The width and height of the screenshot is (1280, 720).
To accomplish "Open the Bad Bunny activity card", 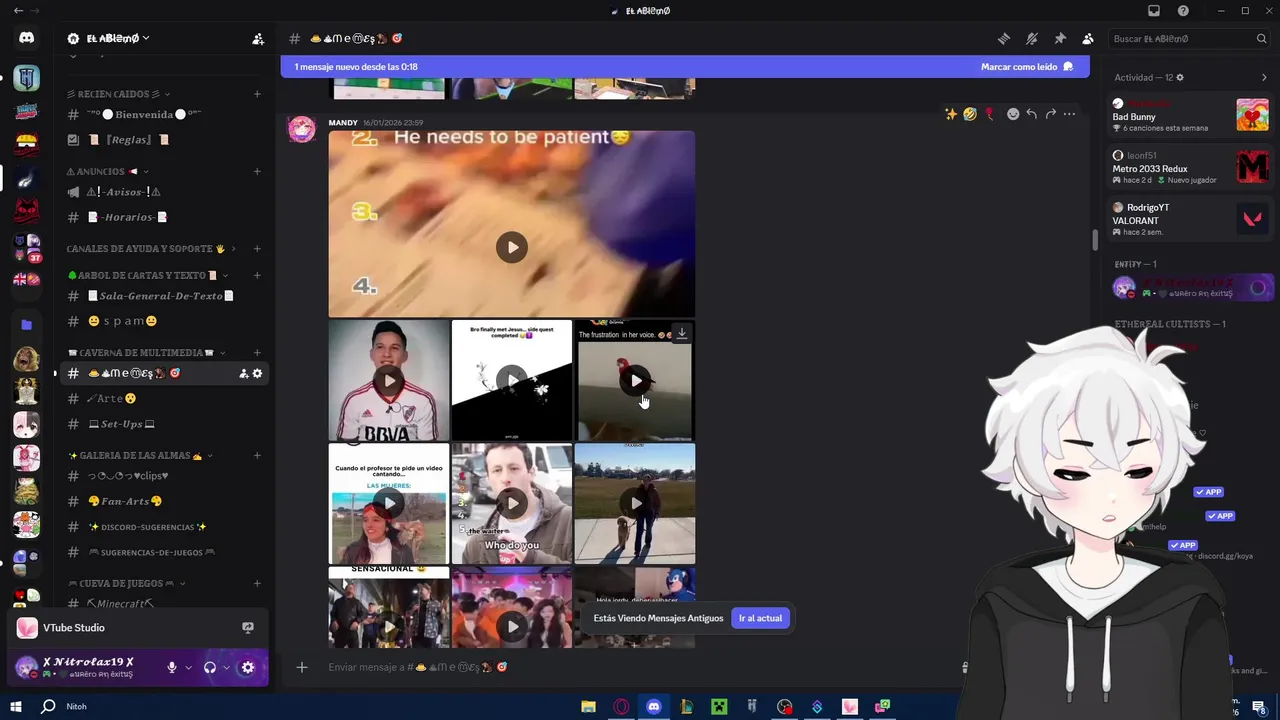I will tap(1190, 115).
